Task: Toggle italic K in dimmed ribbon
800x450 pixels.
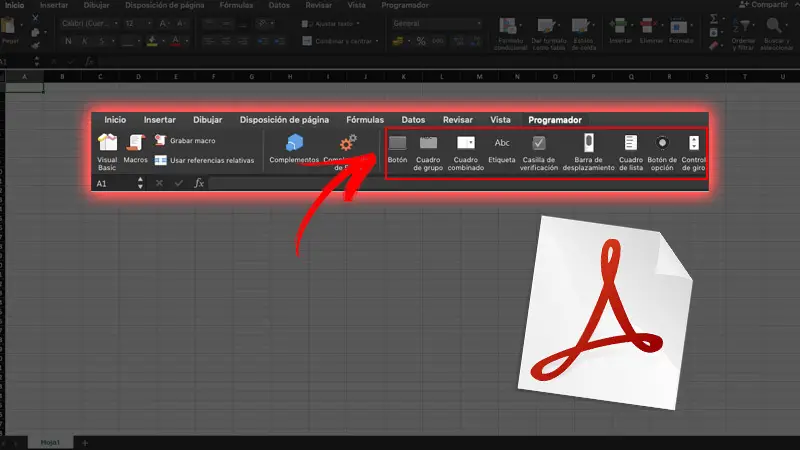Action: (x=85, y=41)
